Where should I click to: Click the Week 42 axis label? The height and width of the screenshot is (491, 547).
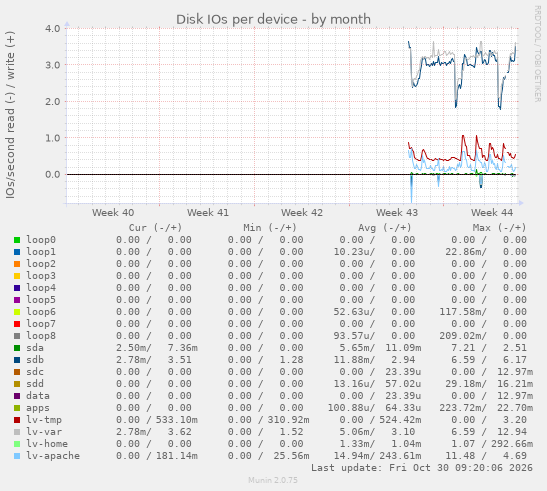coord(302,213)
